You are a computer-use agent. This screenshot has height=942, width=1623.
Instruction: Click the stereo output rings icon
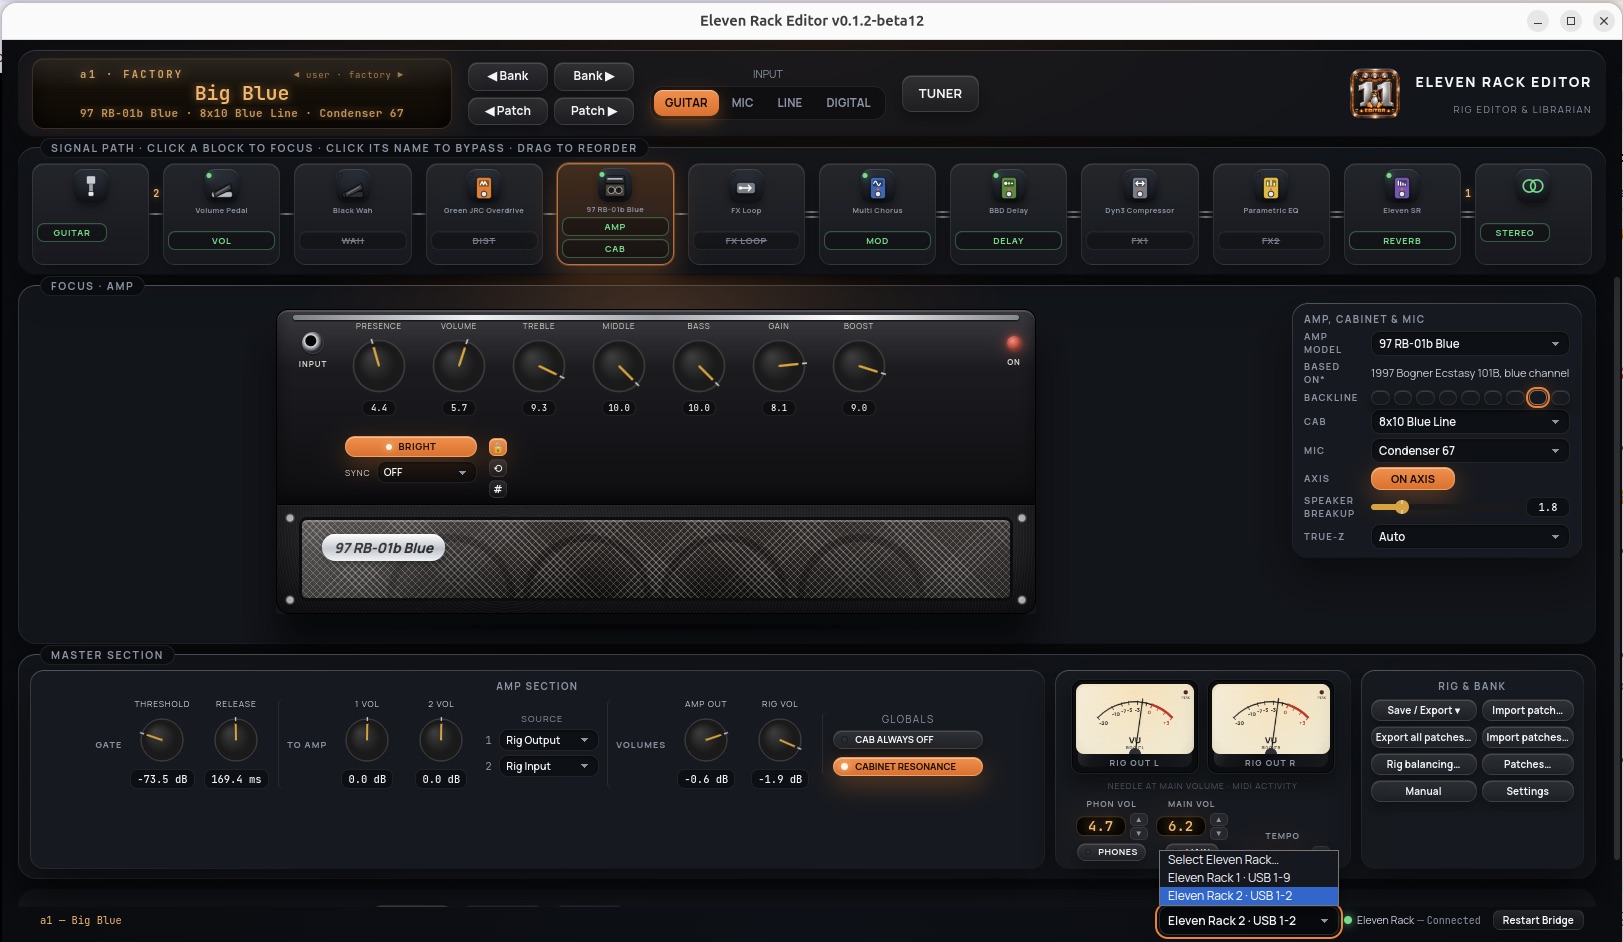pos(1532,186)
